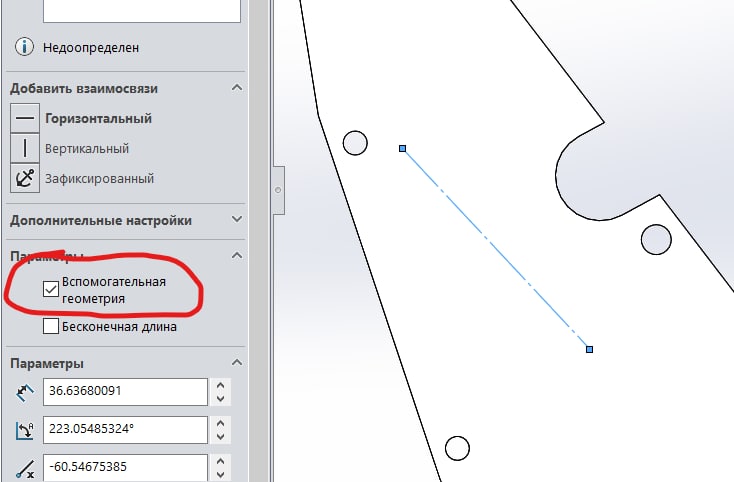The height and width of the screenshot is (482, 734).
Task: Increase the length value with up arrow
Action: point(220,386)
